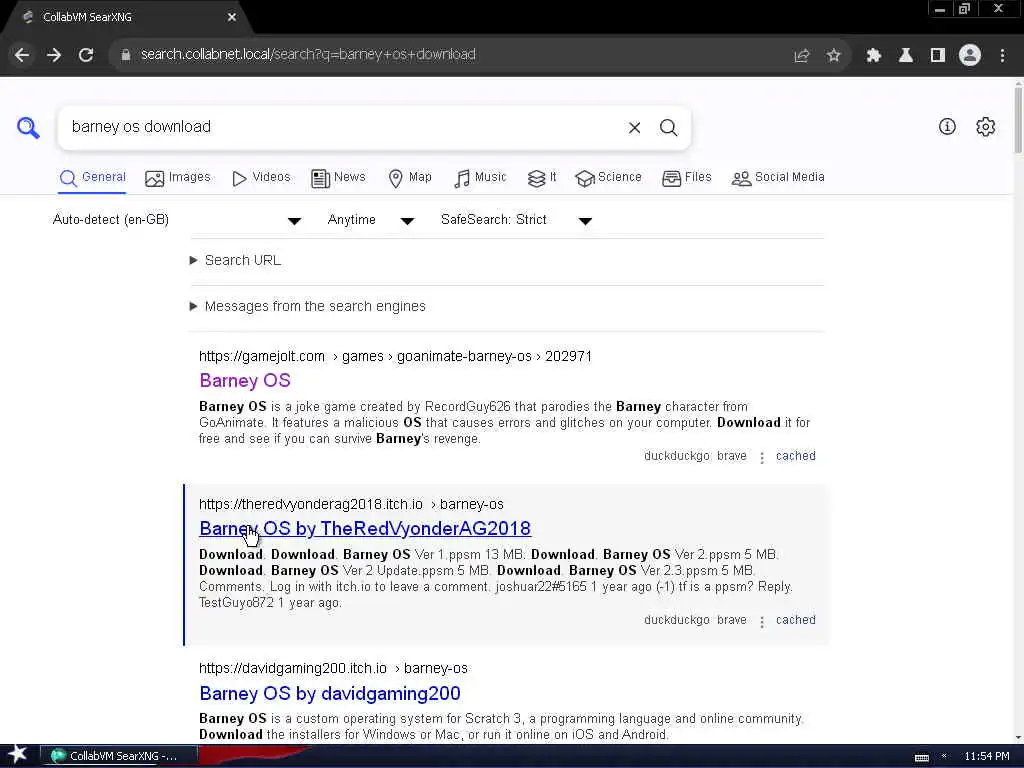The height and width of the screenshot is (768, 1024).
Task: Open Barney OS by TheRedVyonderAG2018 link
Action: [x=365, y=529]
